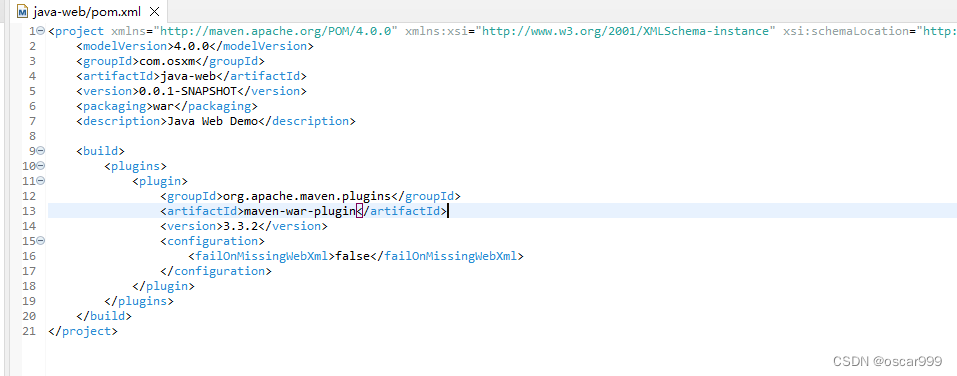Click the plugin version value 3.3.2
Viewport: 957px width, 376px height.
pos(240,226)
